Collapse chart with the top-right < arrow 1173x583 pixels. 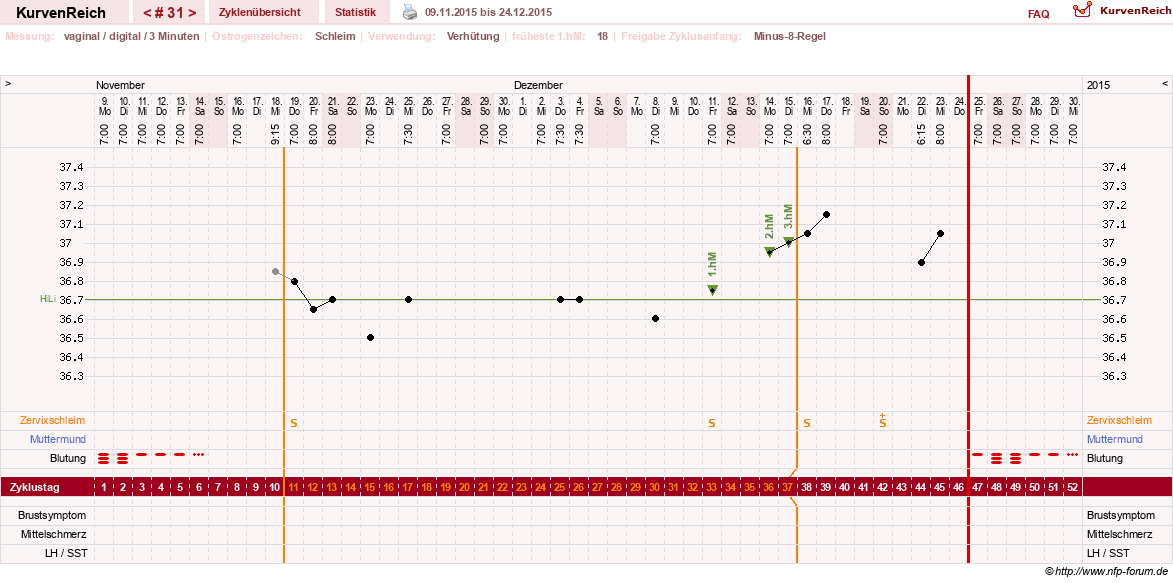pyautogui.click(x=1165, y=84)
